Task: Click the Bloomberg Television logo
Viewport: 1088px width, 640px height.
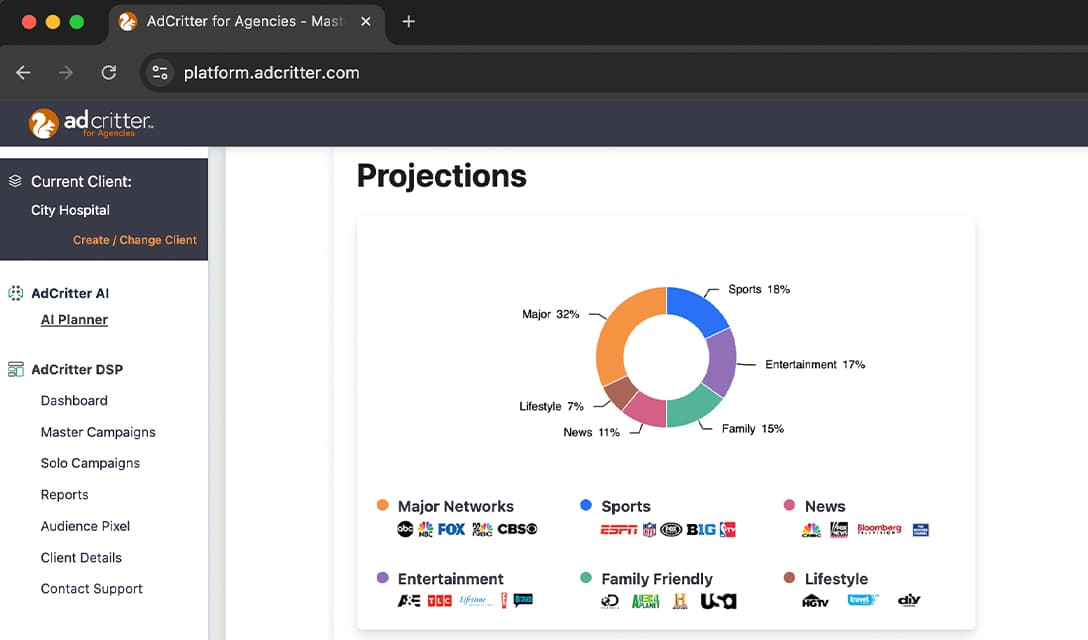Action: point(879,529)
